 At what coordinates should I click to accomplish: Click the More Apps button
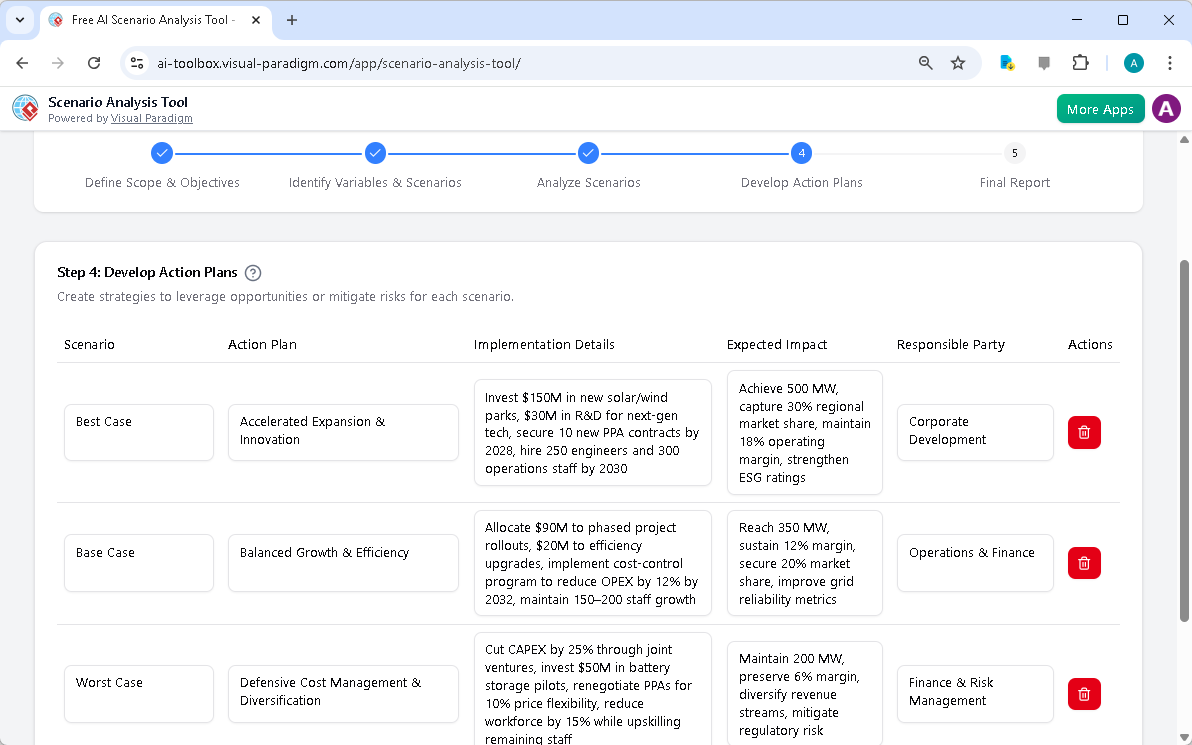(1100, 108)
